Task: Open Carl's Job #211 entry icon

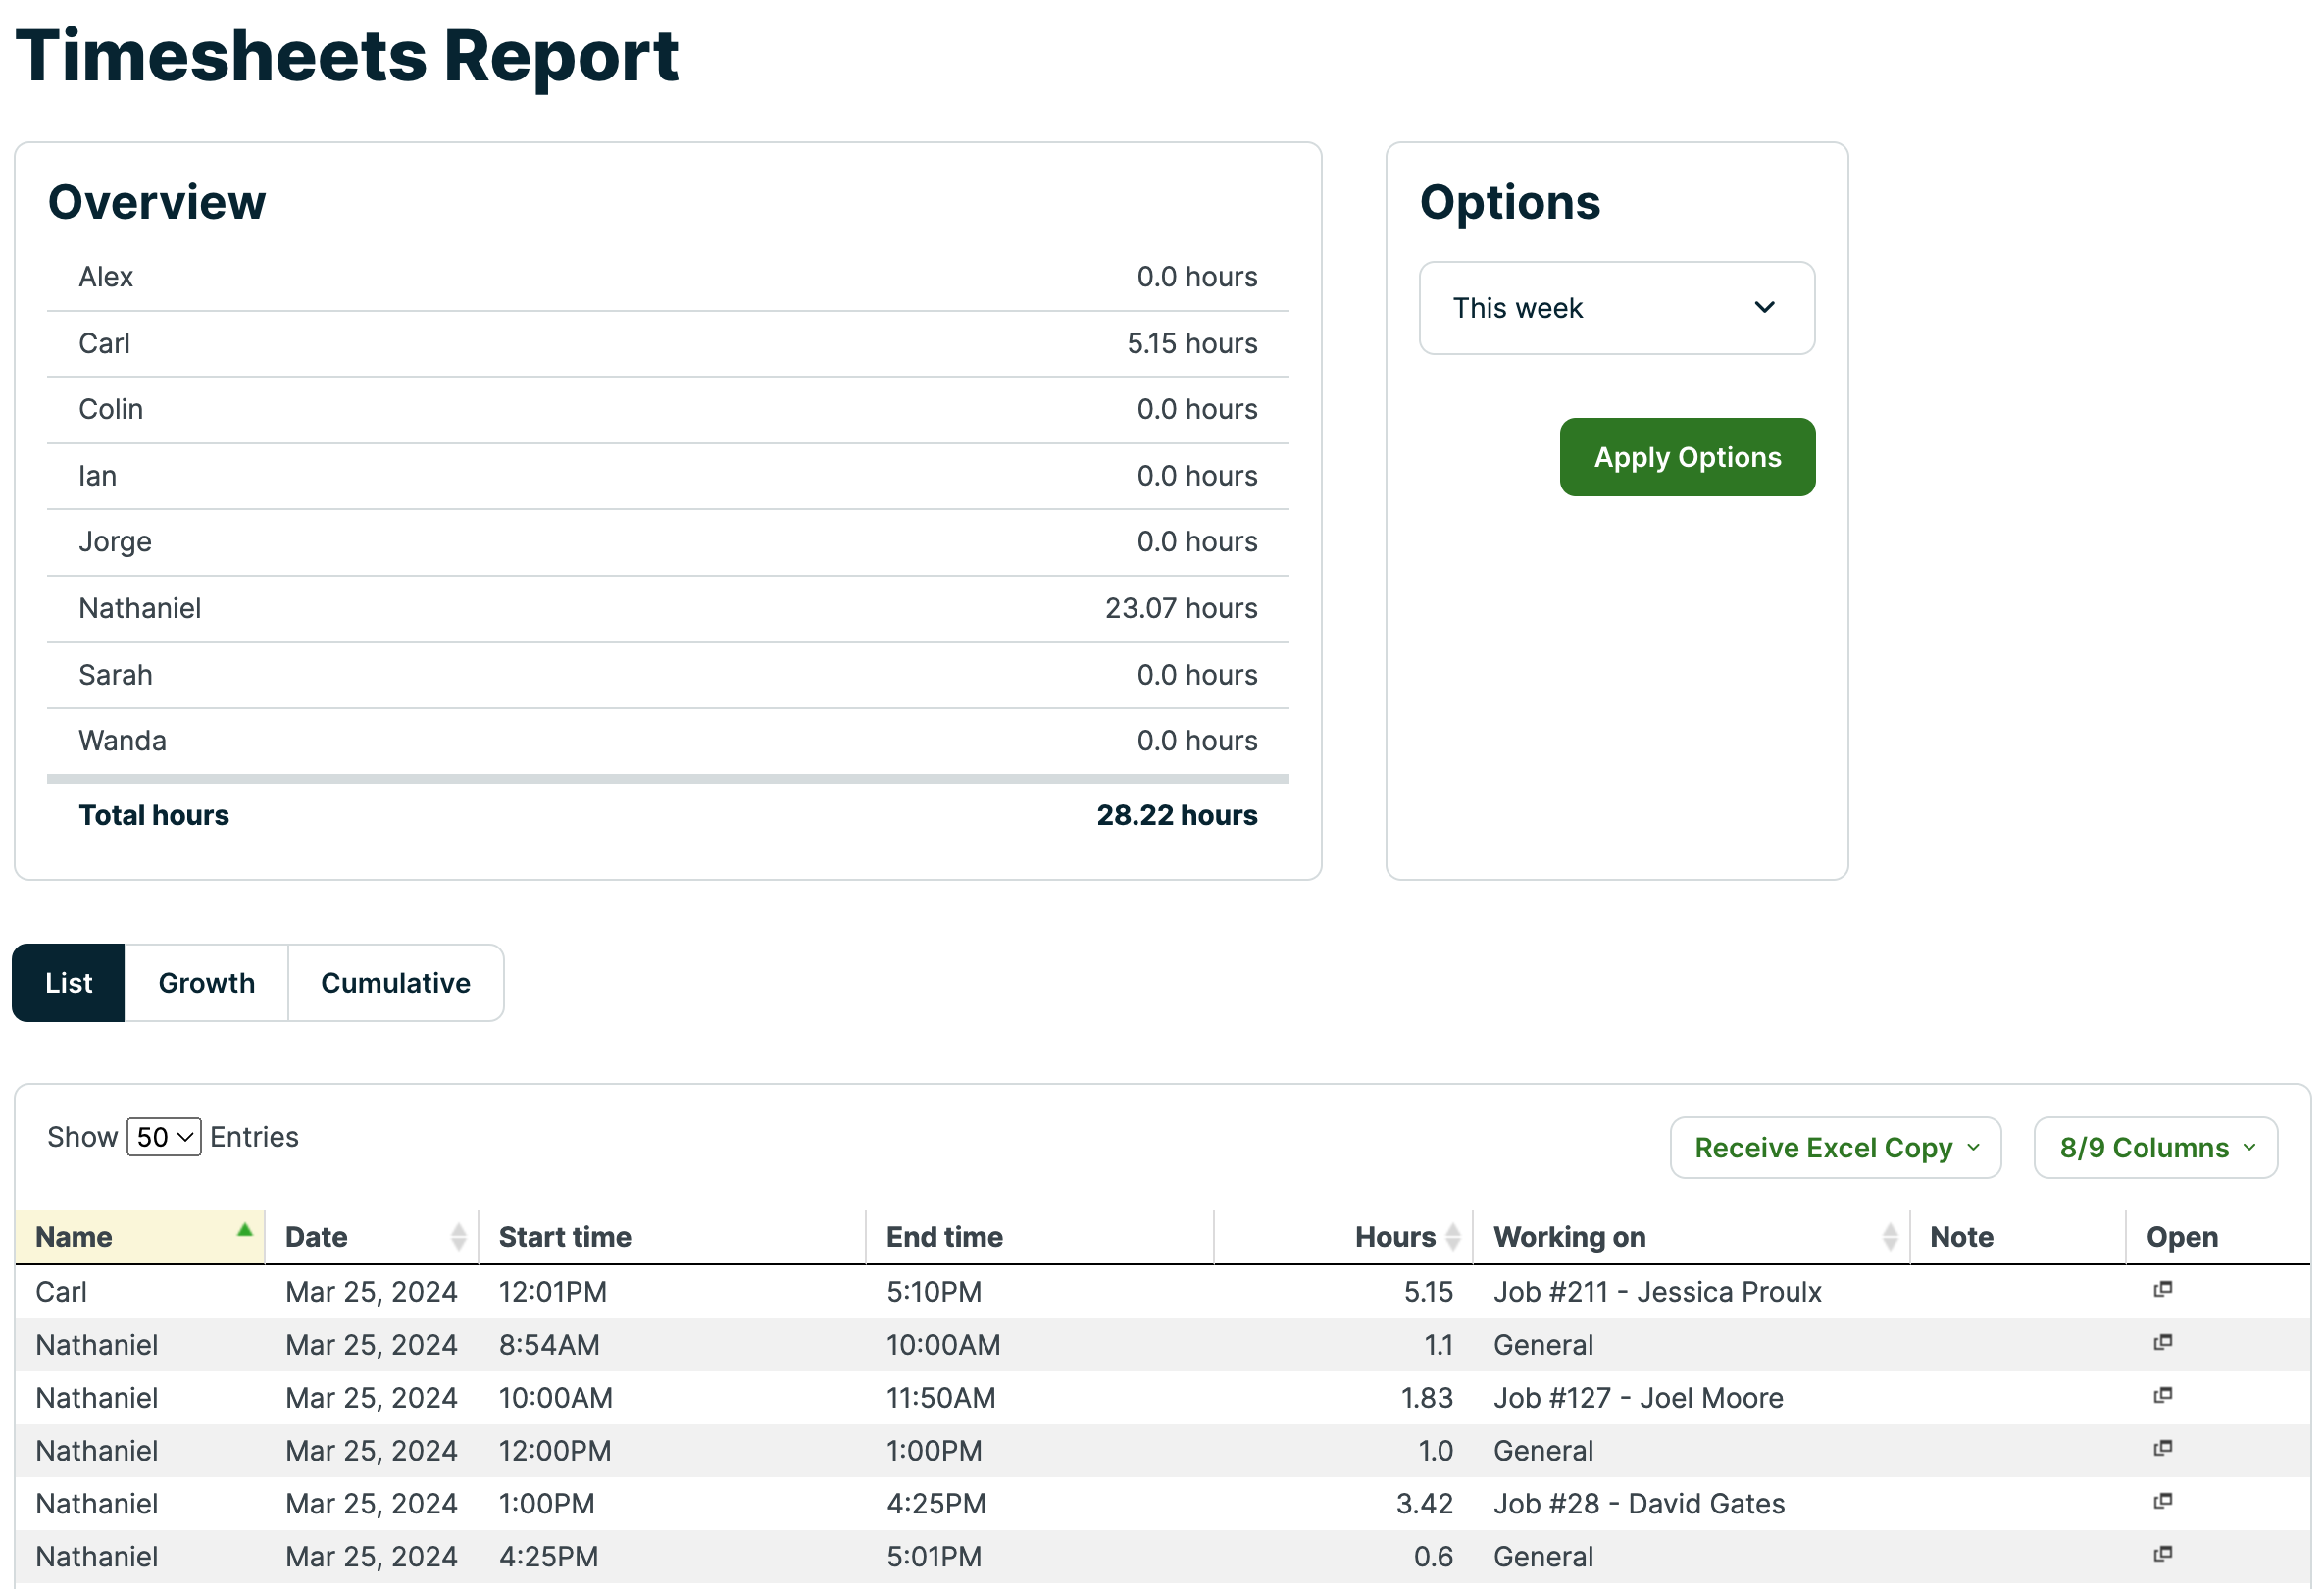Action: [2162, 1290]
